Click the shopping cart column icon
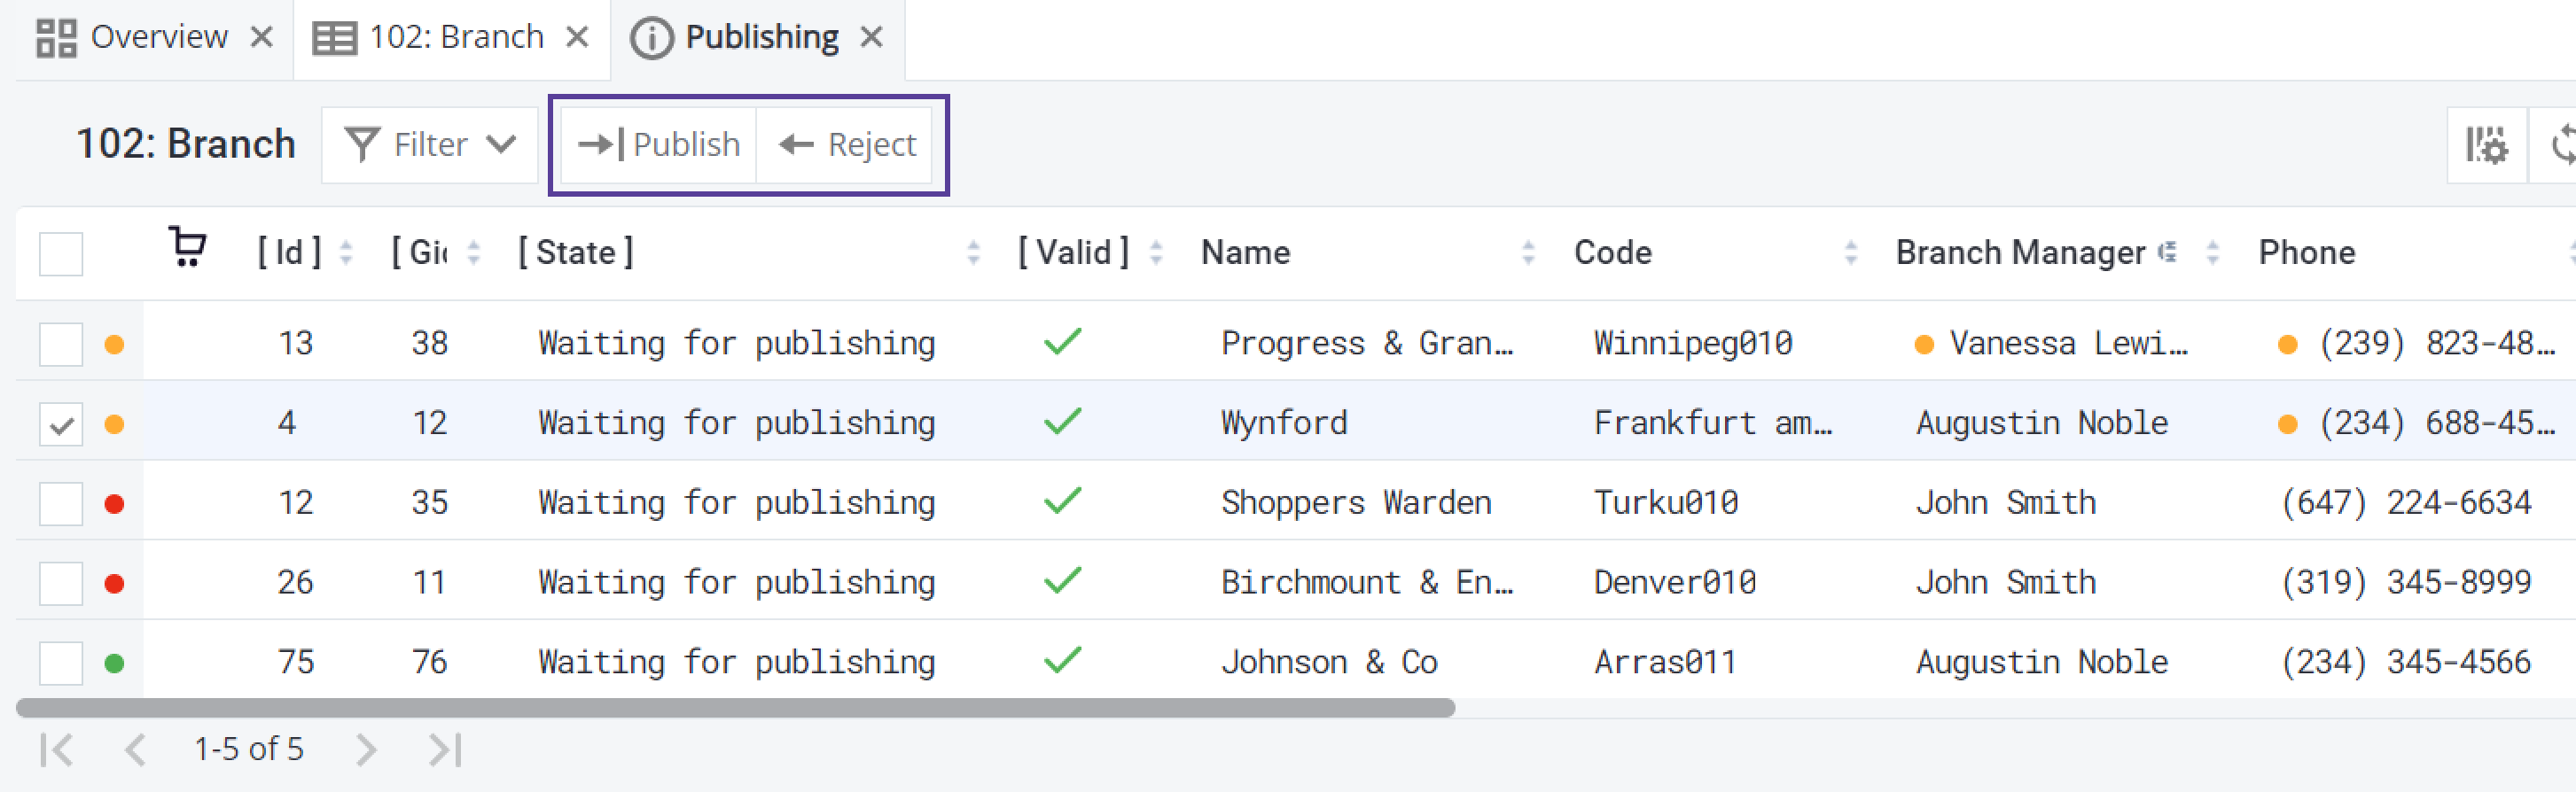The image size is (2576, 792). tap(187, 247)
